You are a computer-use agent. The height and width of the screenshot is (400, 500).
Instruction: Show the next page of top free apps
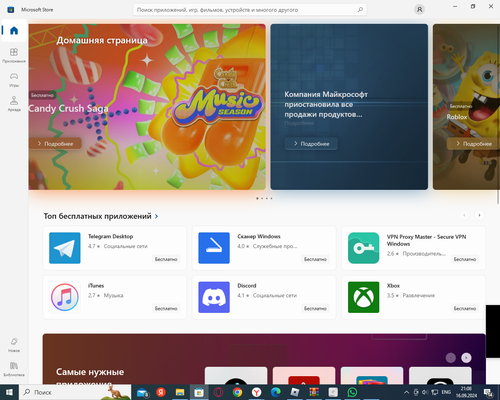(479, 215)
